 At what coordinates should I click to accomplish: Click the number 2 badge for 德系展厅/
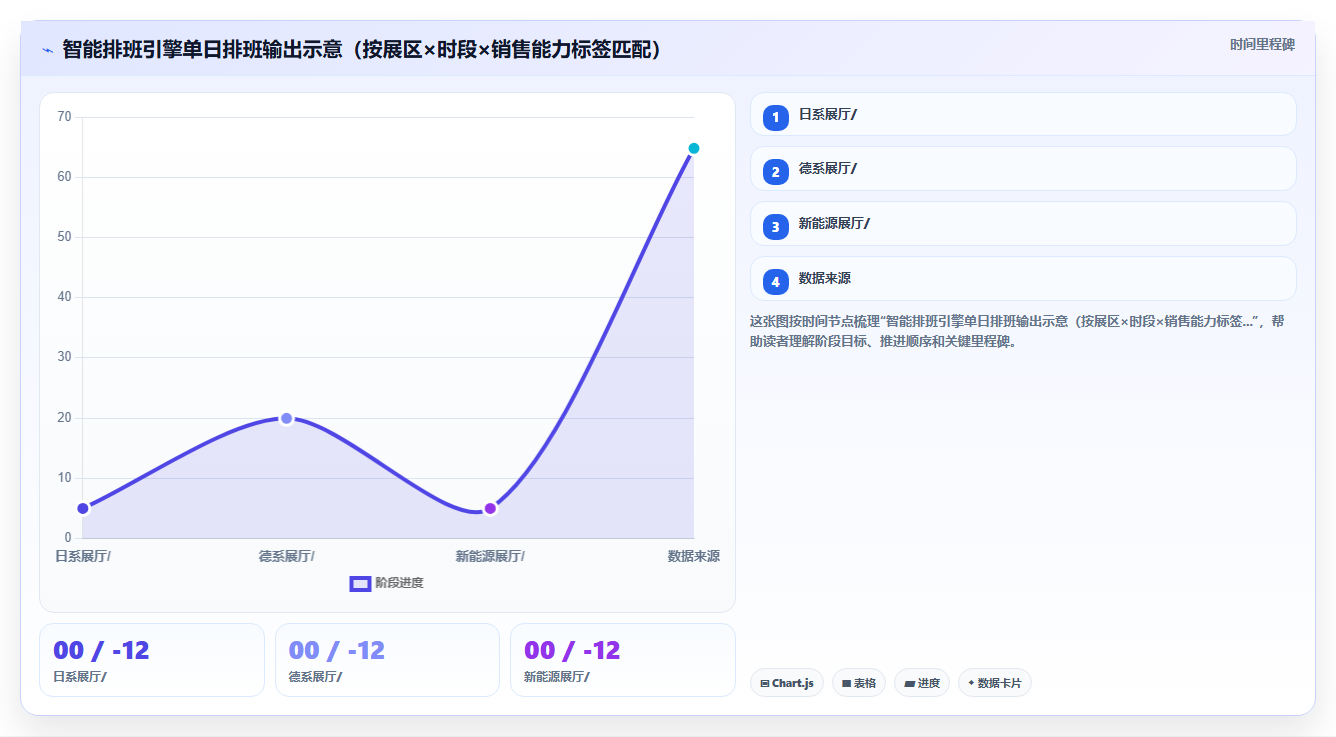[x=775, y=171]
